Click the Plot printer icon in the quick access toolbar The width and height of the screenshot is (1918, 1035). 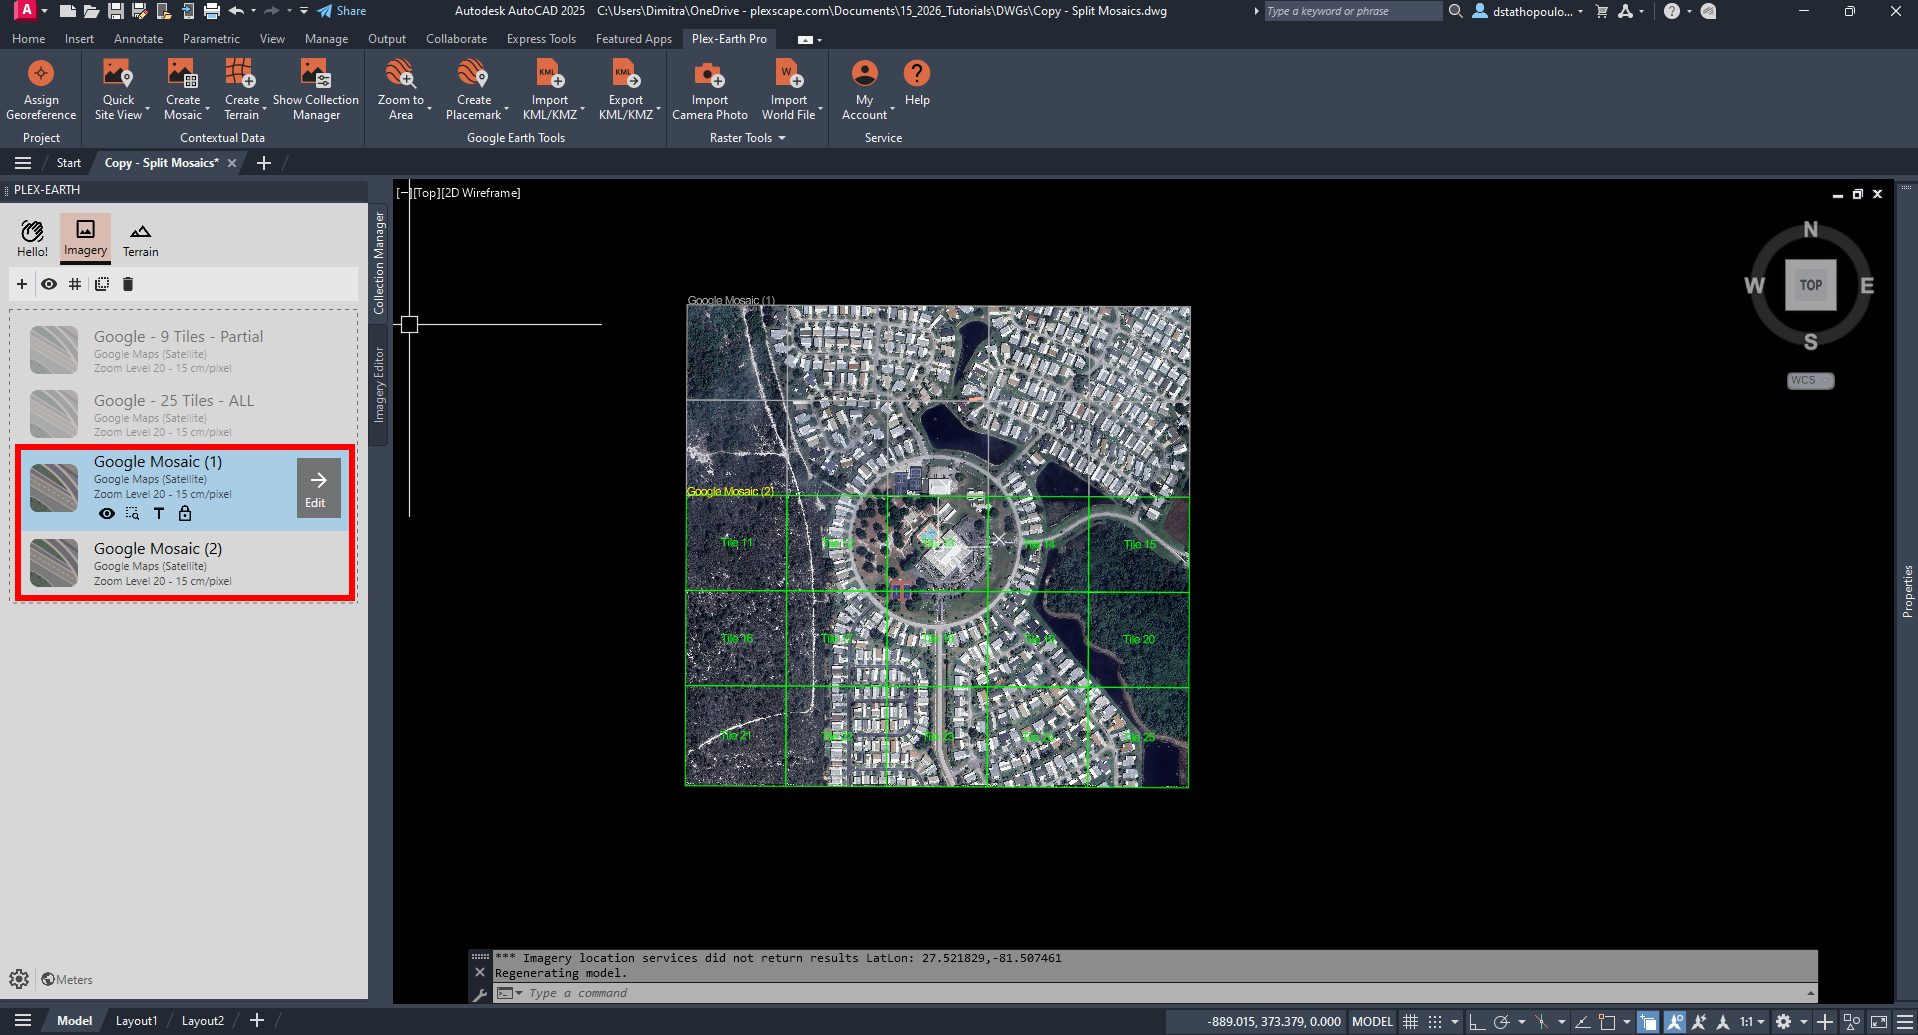point(212,11)
